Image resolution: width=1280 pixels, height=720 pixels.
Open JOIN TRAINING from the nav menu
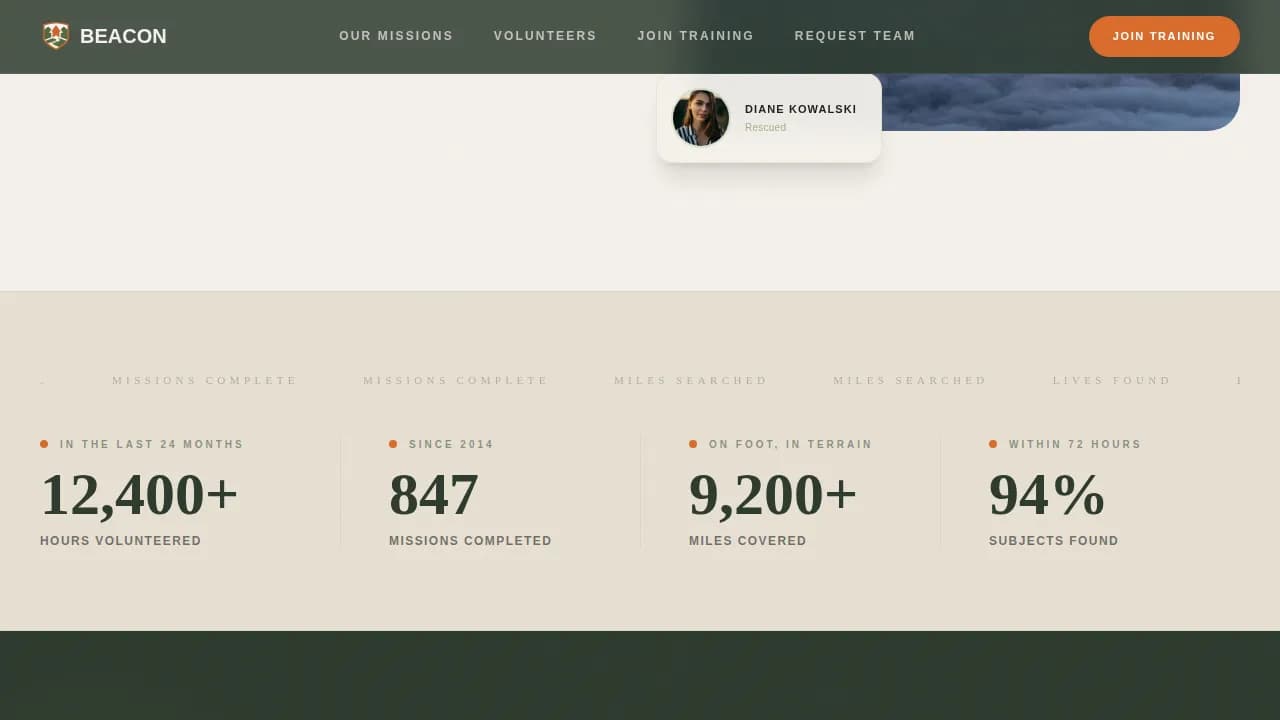[x=695, y=36]
